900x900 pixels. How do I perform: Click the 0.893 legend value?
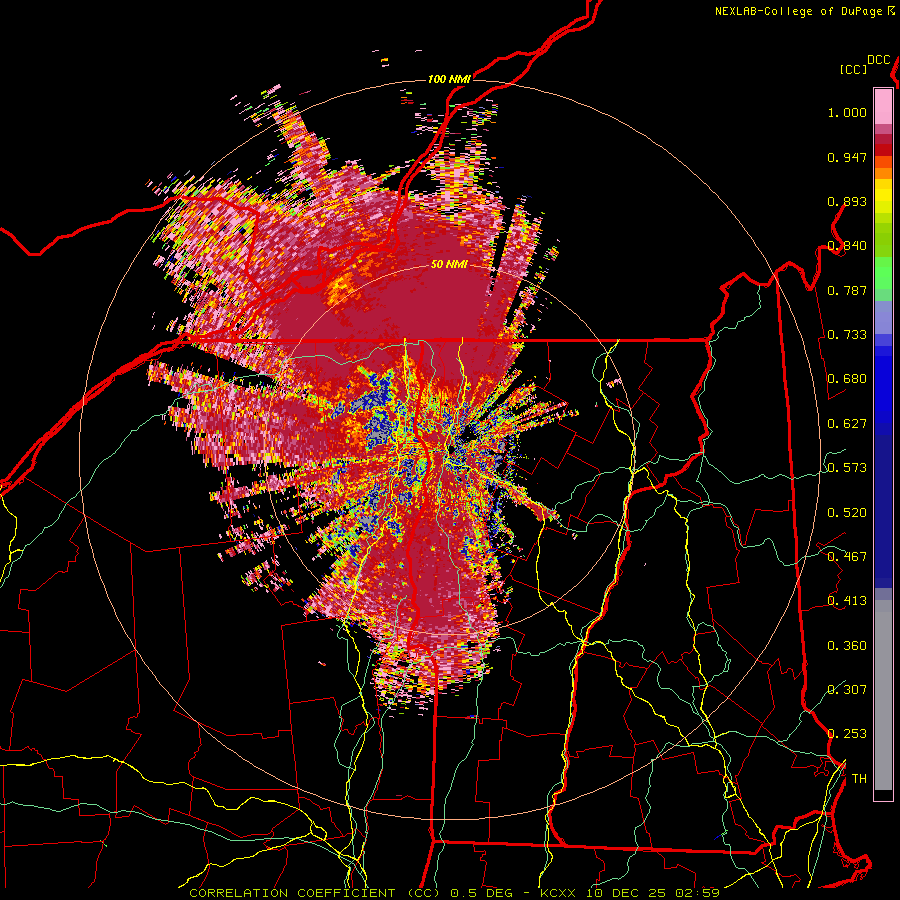(x=847, y=201)
